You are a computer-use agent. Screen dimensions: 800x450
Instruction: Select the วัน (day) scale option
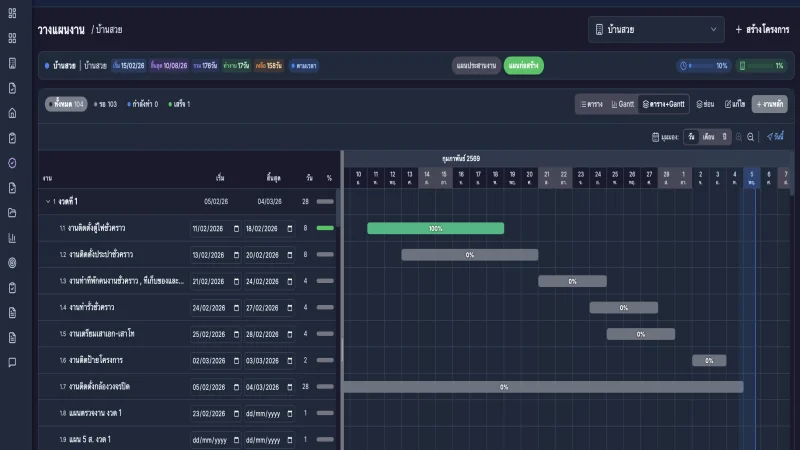pyautogui.click(x=691, y=136)
